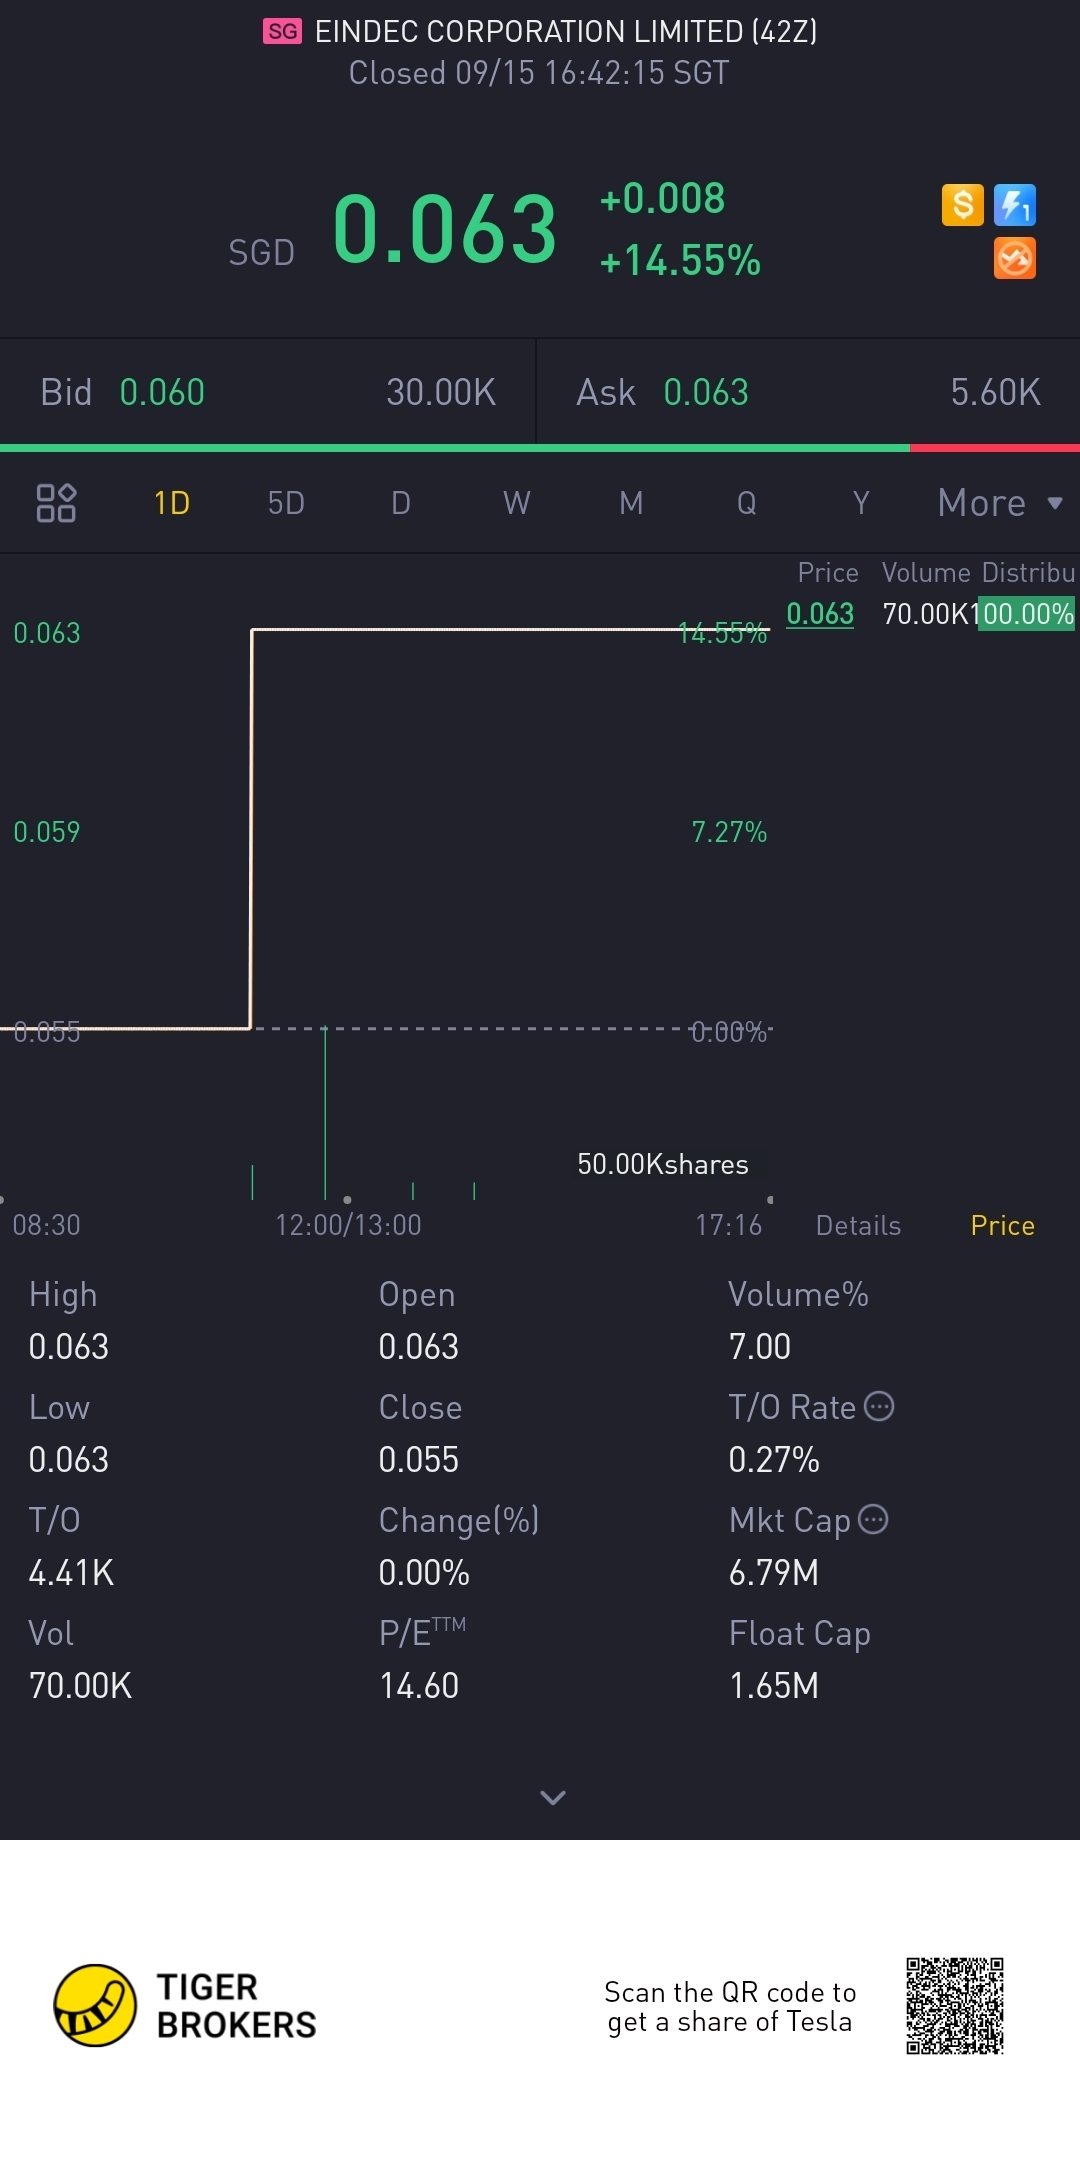Tap the SG market tag icon
This screenshot has width=1080, height=2172.
282,32
